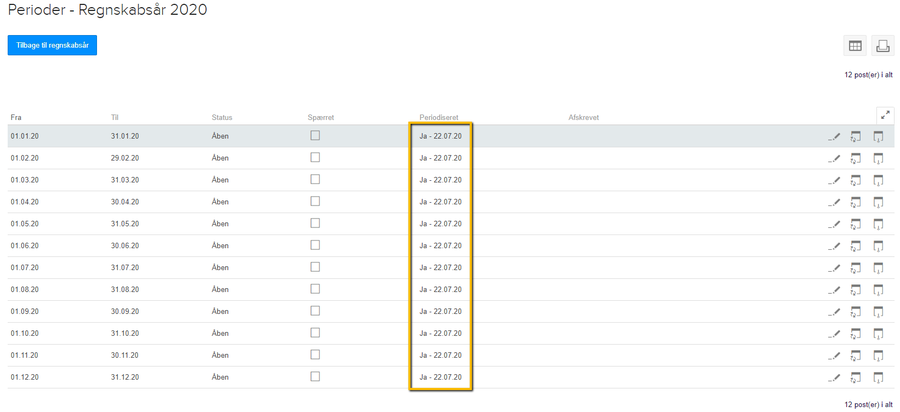
Task: Edit the 01.01.20 period with pencil icon
Action: coord(834,136)
